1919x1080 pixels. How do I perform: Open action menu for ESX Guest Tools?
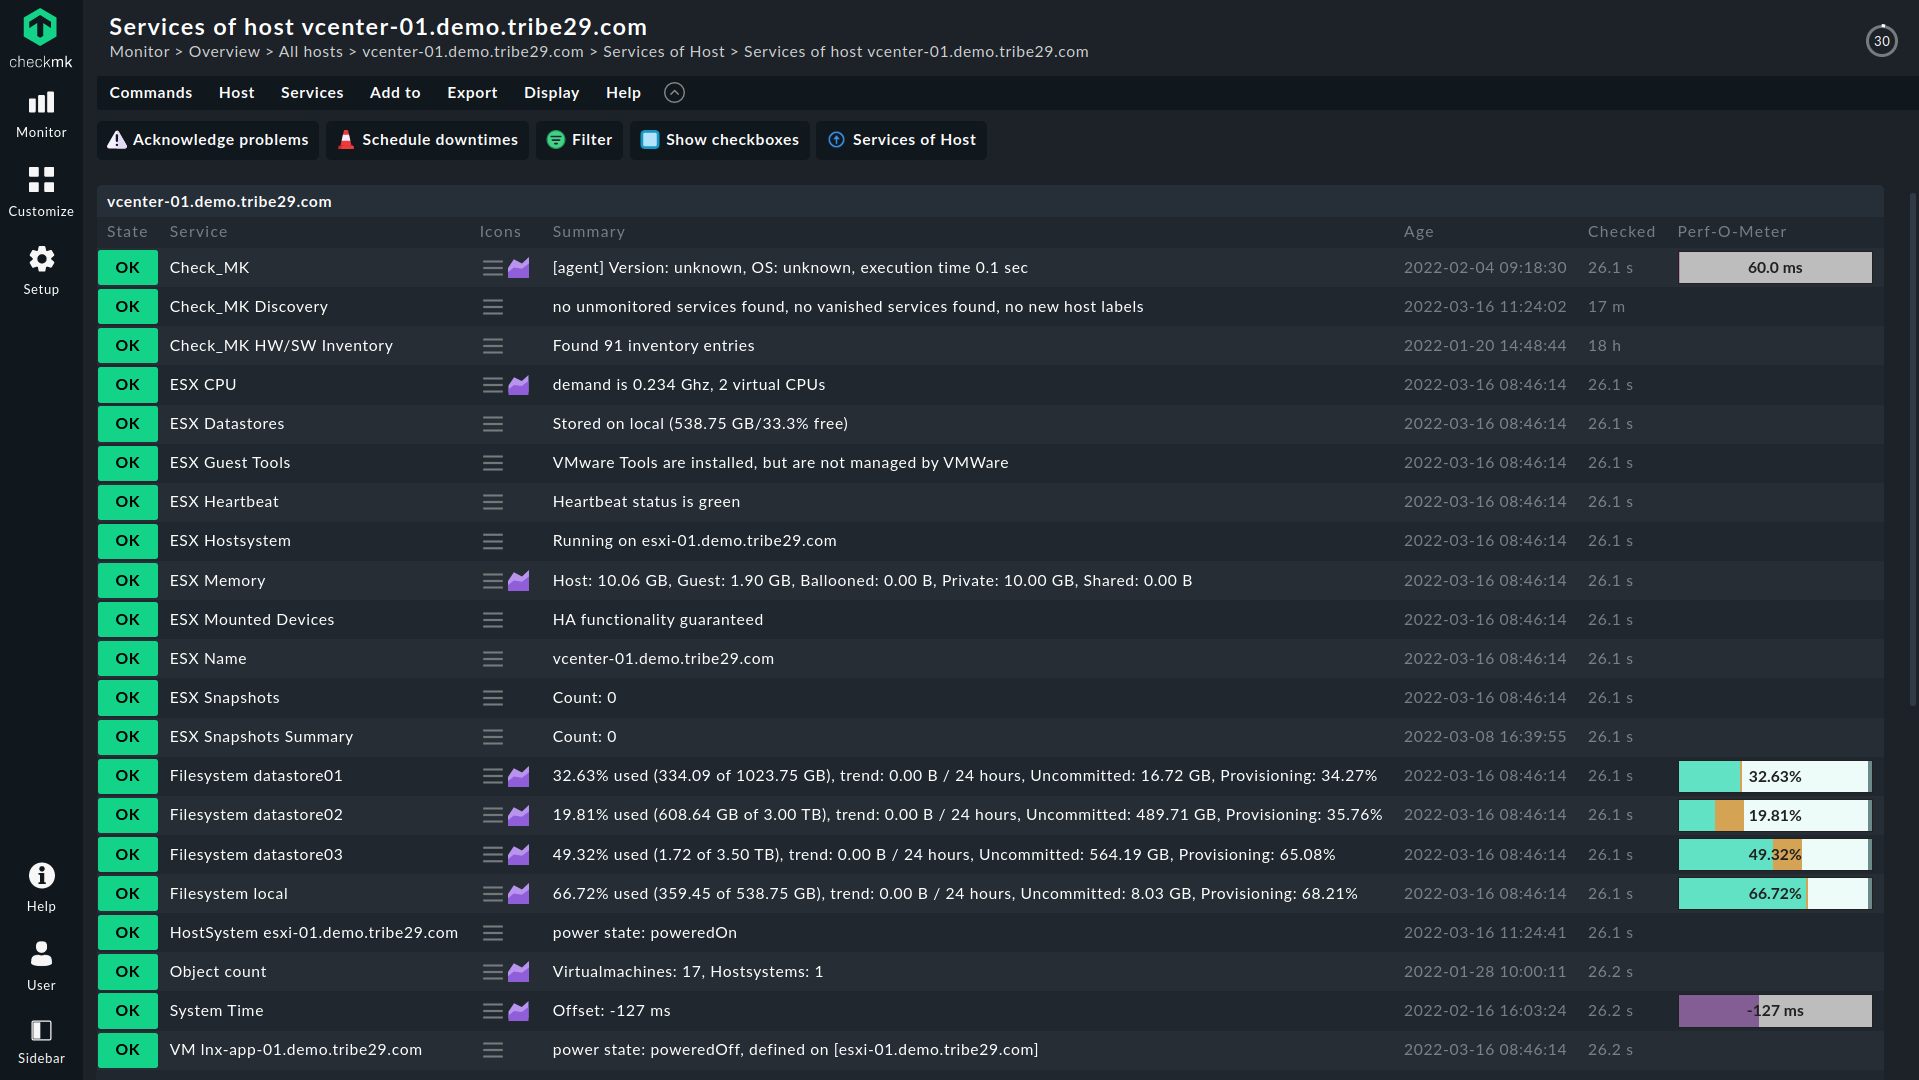point(493,463)
